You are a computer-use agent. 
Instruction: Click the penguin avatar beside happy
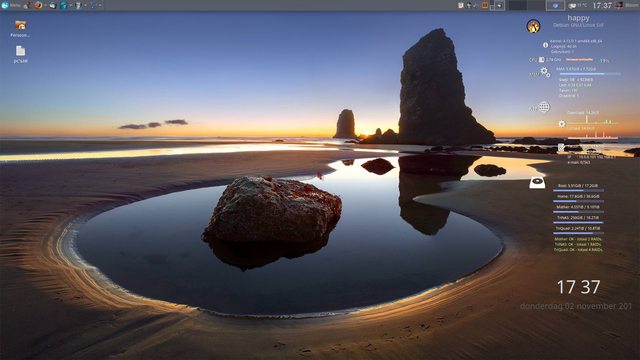(533, 26)
